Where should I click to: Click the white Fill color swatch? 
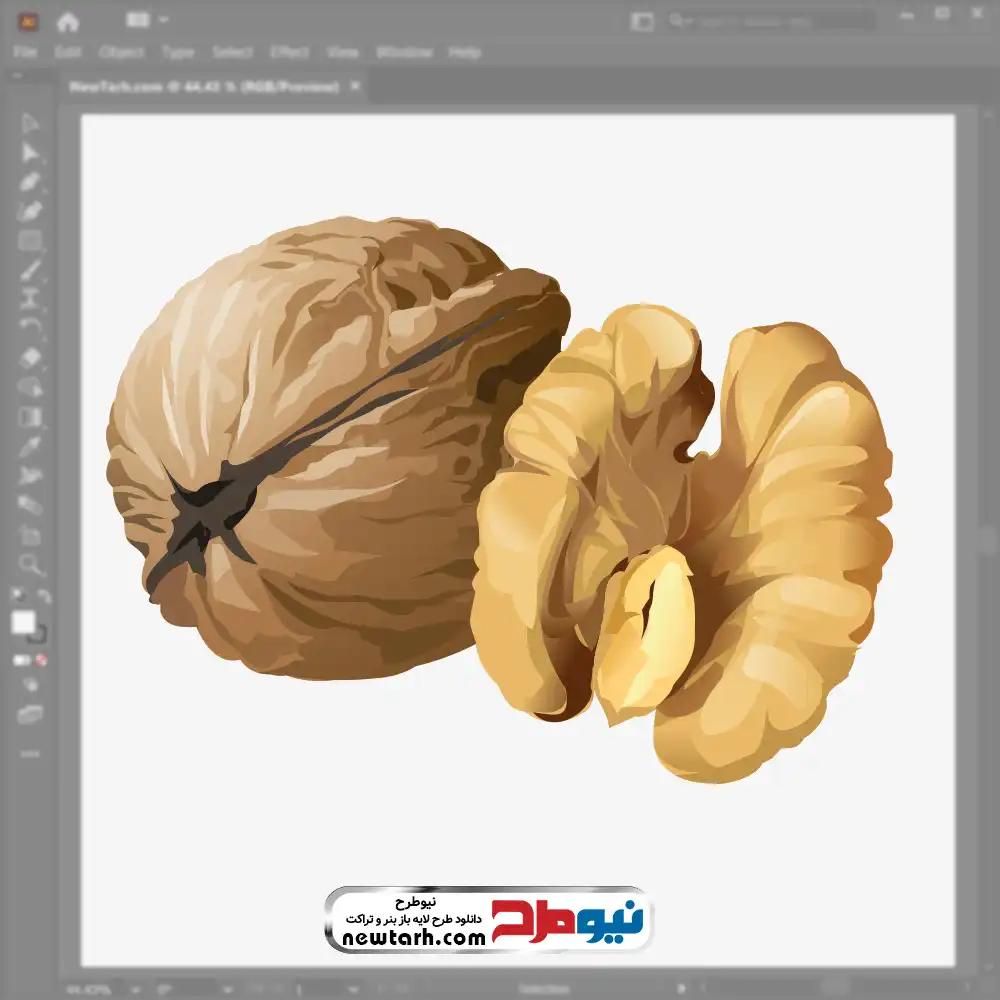[x=23, y=623]
